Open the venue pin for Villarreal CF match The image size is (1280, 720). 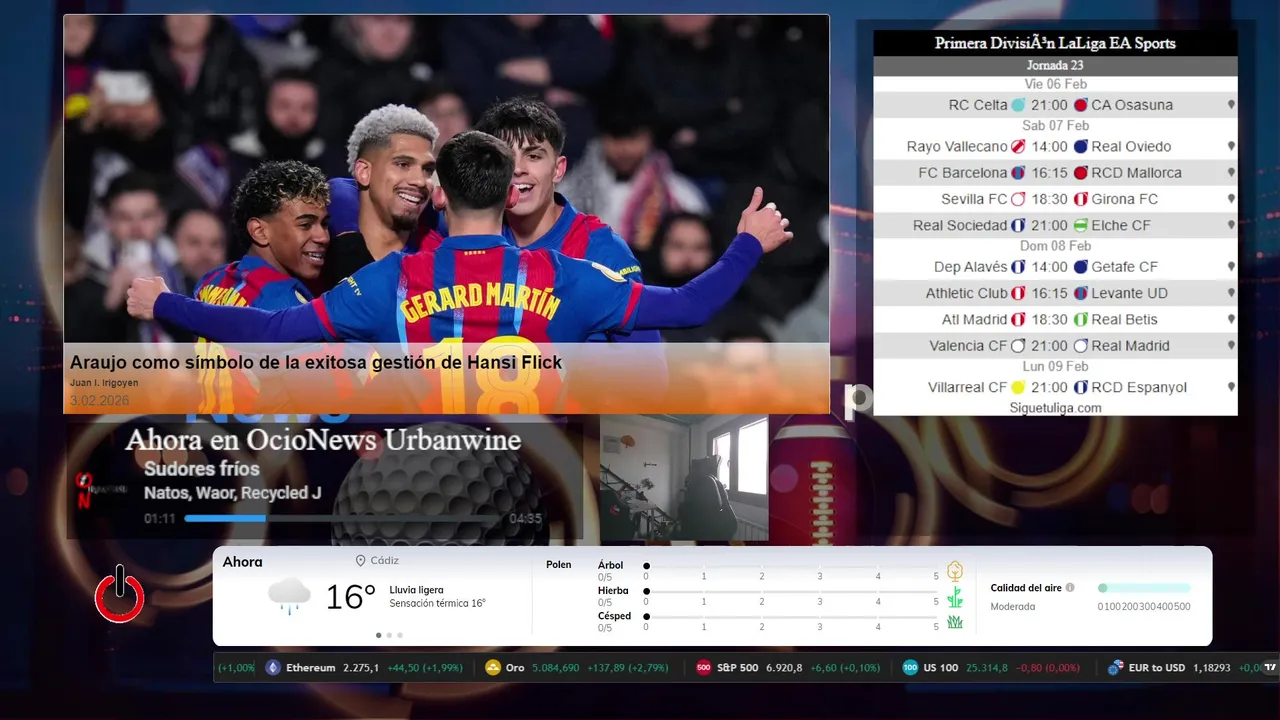coord(1231,387)
